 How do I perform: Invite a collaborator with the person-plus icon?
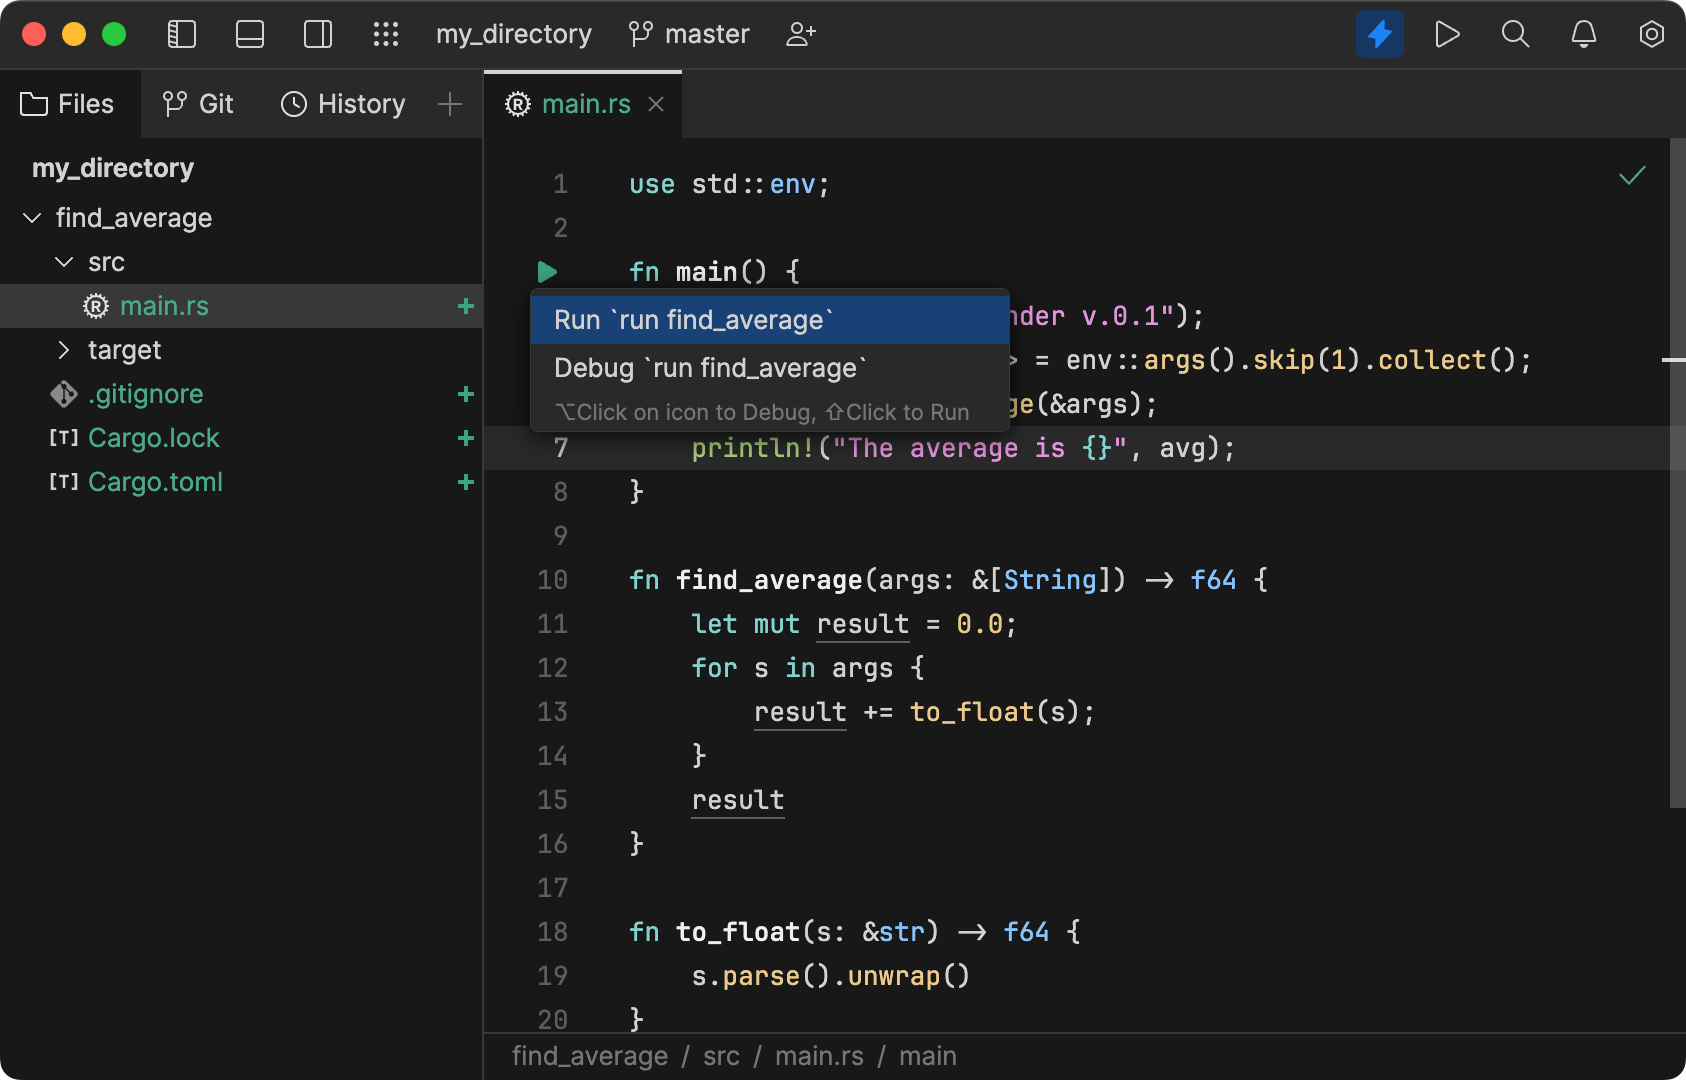click(799, 33)
